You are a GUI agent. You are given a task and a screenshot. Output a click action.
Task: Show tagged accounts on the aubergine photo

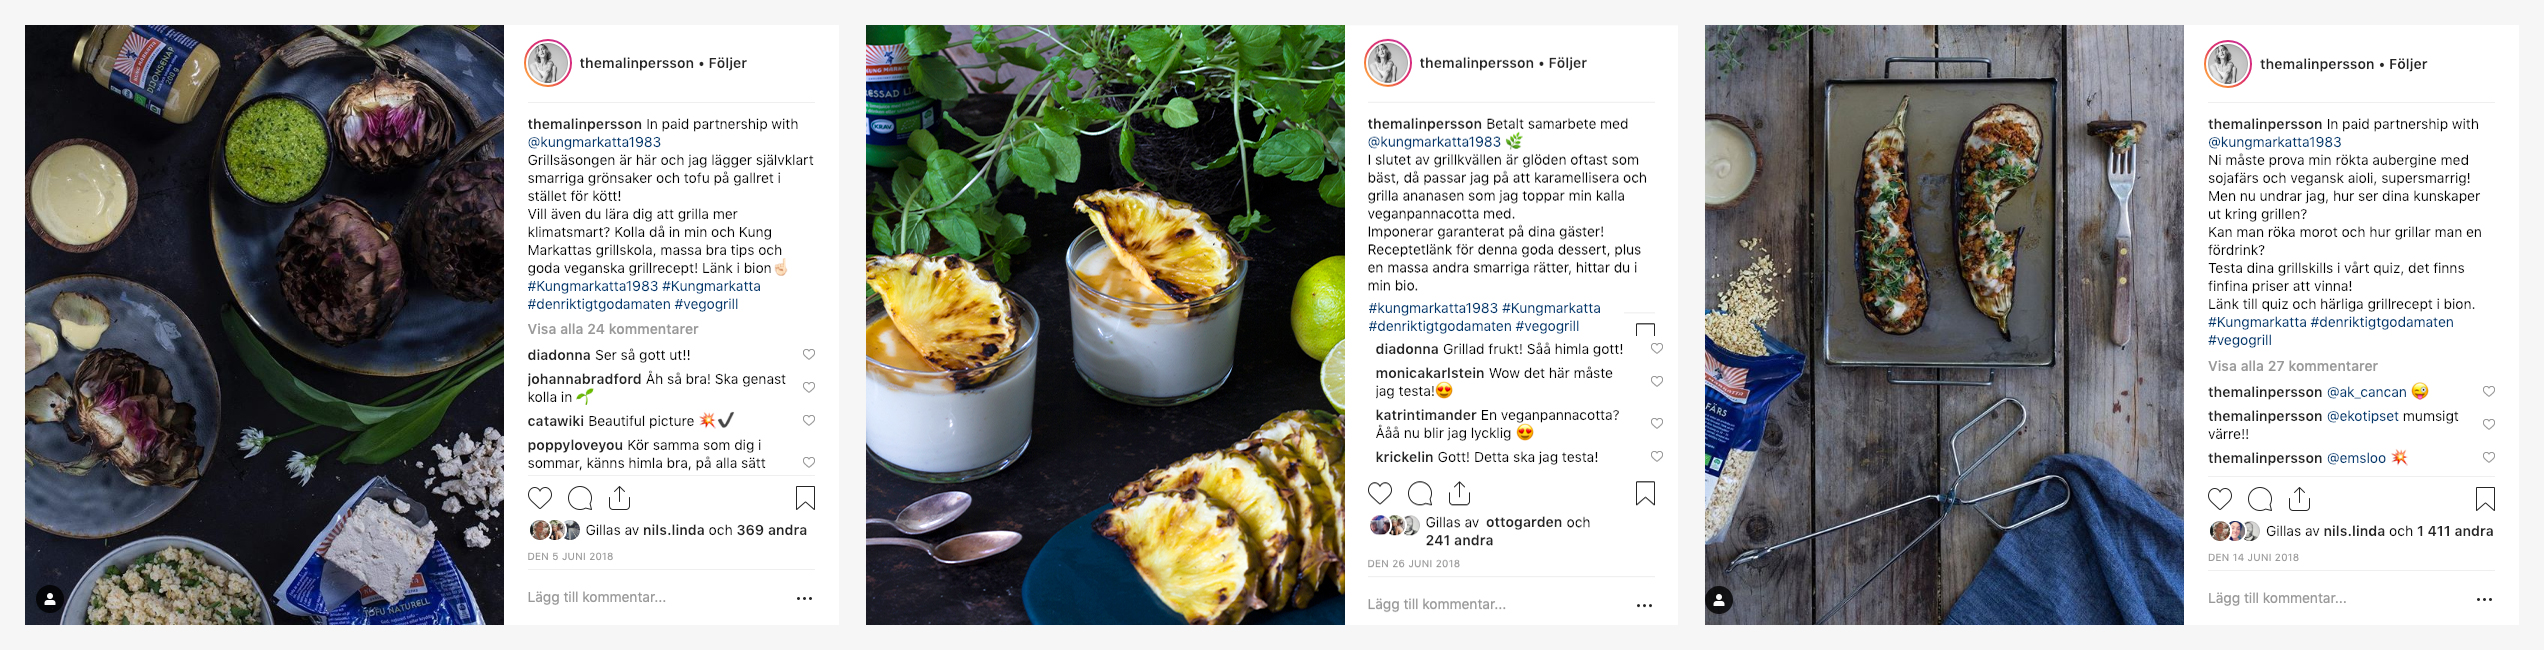(x=1718, y=600)
